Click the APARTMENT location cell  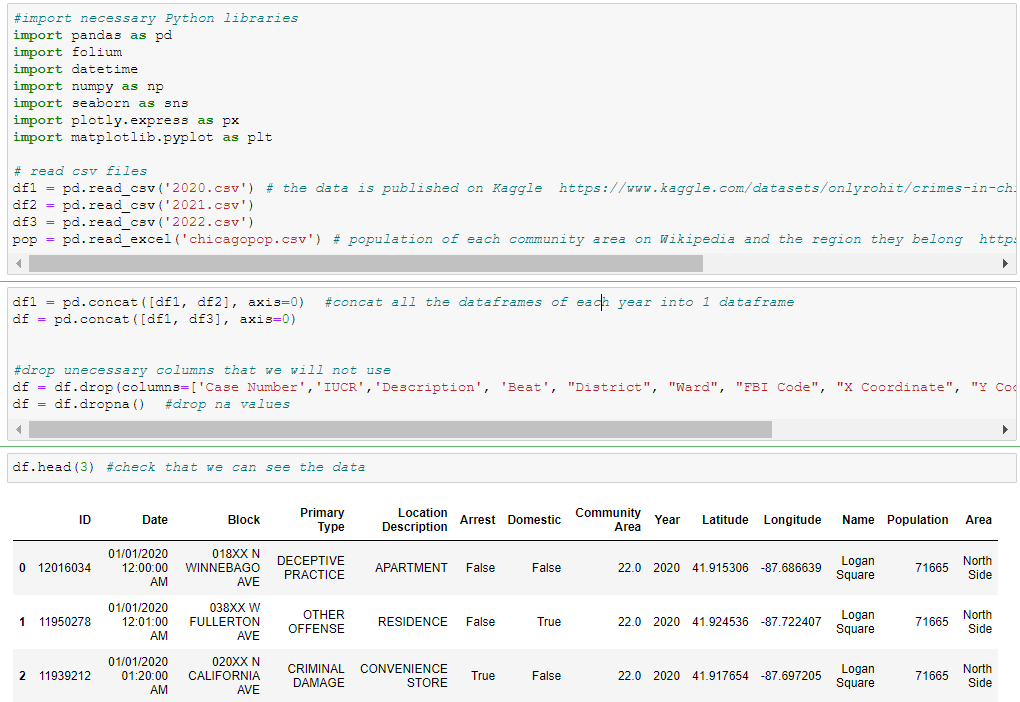click(x=411, y=568)
